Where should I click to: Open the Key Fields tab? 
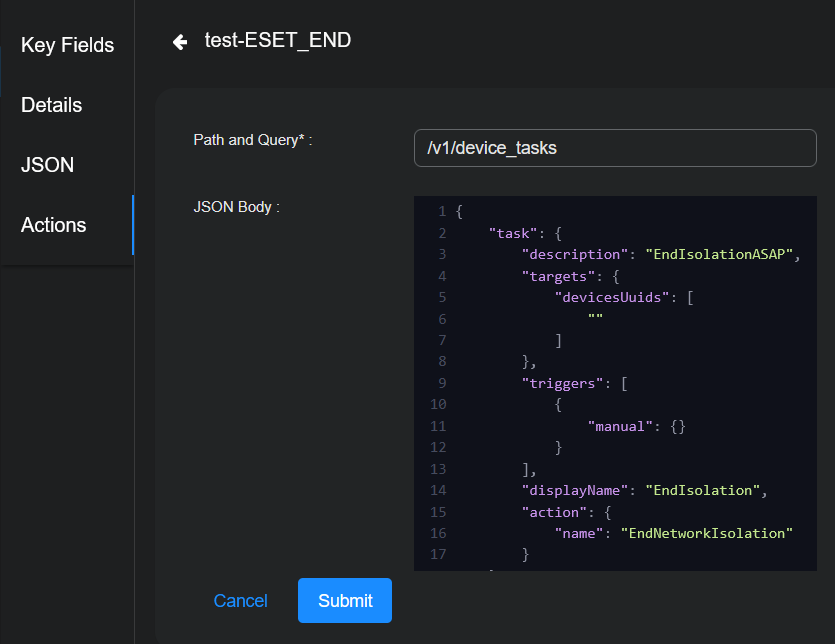67,45
